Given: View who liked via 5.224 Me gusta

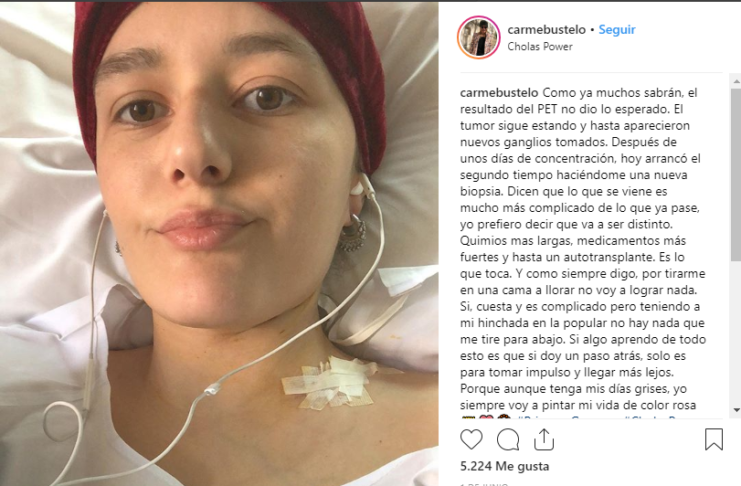Looking at the screenshot, I should tap(505, 467).
